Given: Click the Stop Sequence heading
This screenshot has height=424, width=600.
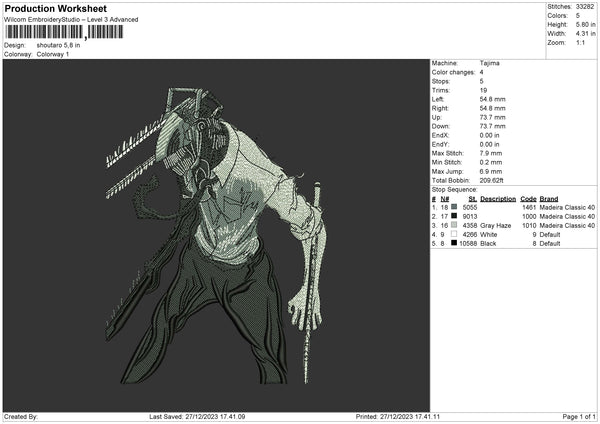Looking at the screenshot, I should (455, 190).
